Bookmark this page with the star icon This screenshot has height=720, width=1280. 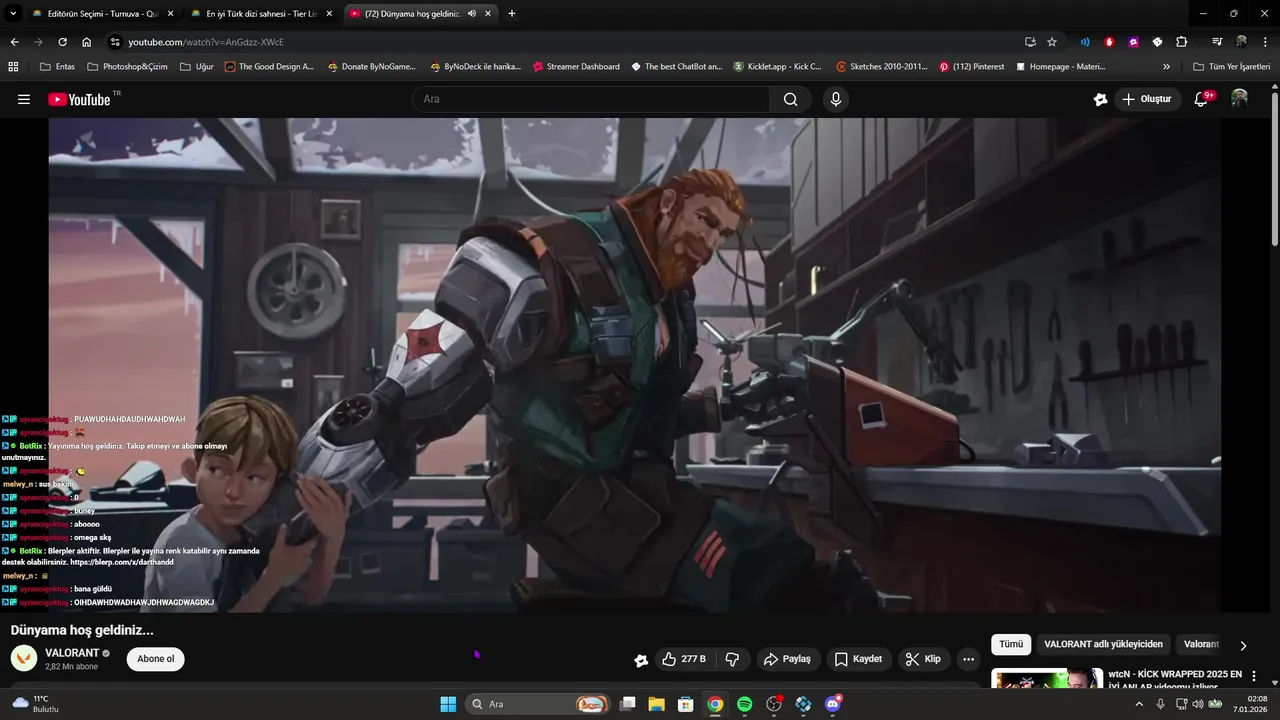point(1052,42)
